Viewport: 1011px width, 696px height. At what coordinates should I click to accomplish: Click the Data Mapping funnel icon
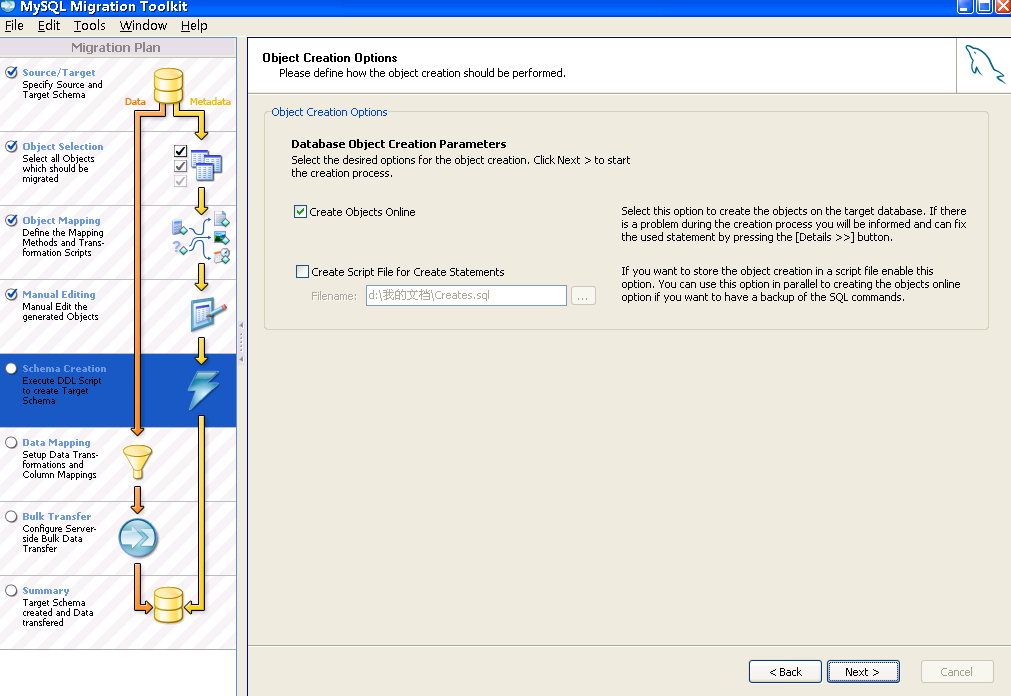tap(137, 462)
